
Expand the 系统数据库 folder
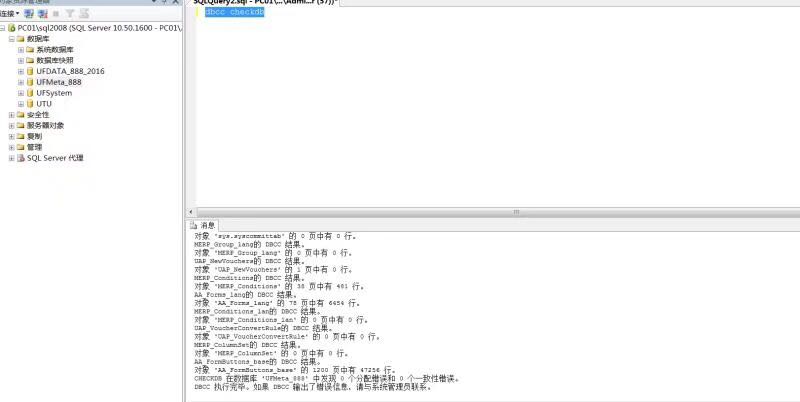[21, 49]
